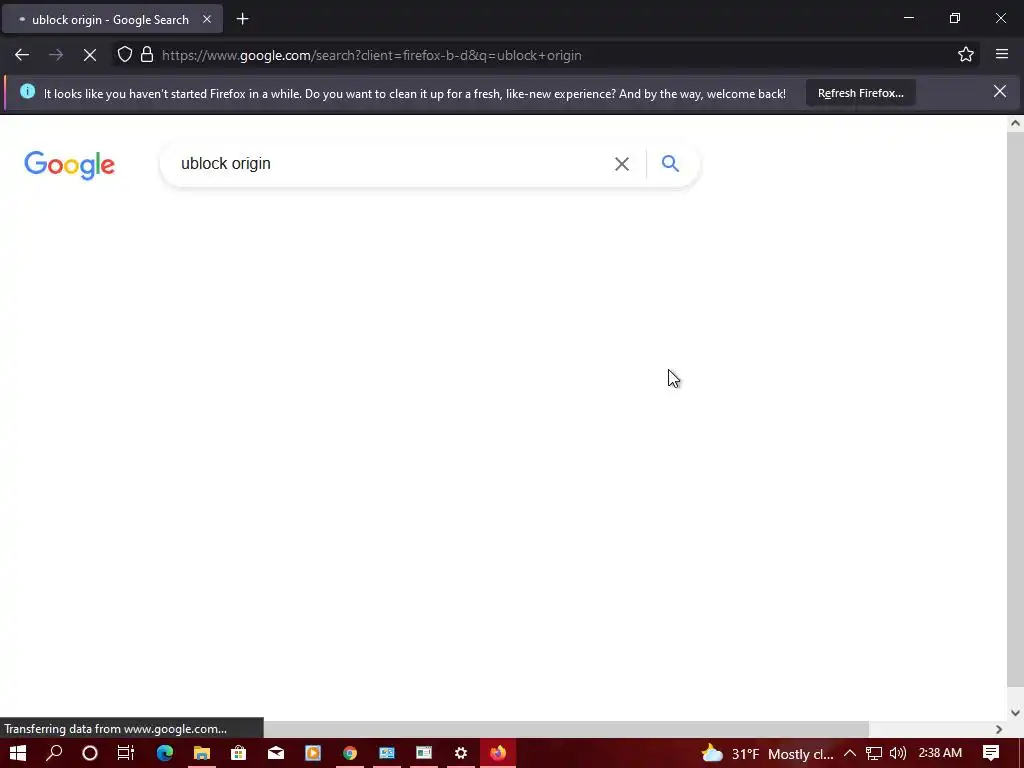Switch to Firefox taskbar icon
1024x768 pixels.
point(498,753)
